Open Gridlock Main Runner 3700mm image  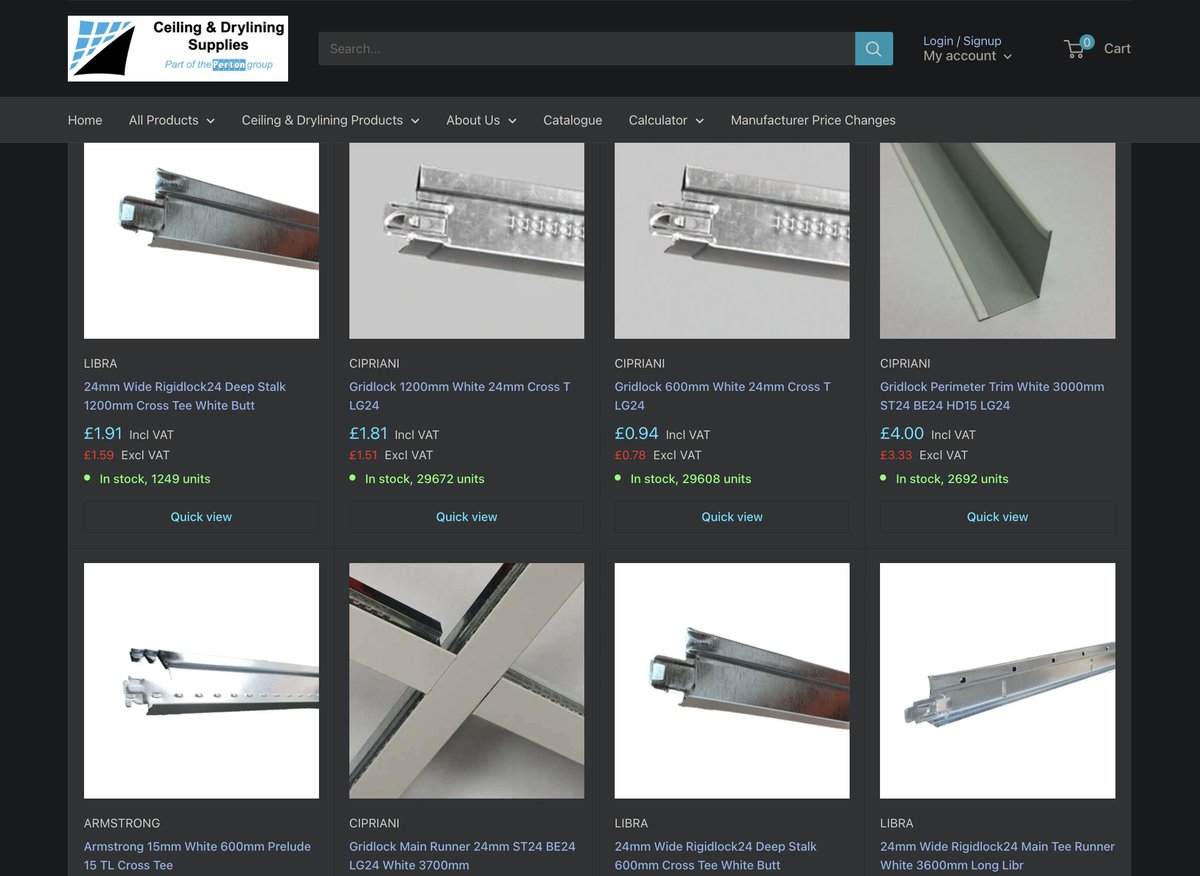(467, 680)
